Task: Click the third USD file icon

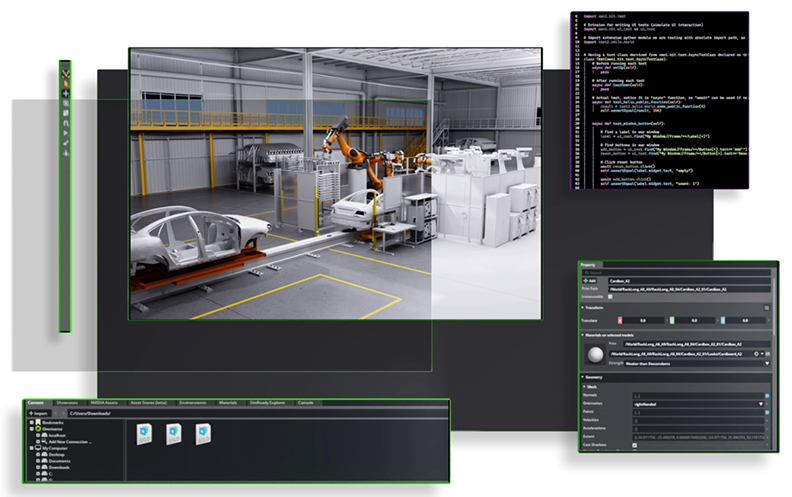Action: click(203, 432)
